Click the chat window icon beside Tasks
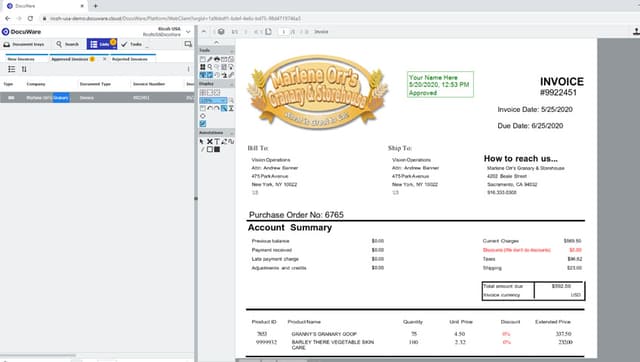Screen dimensions: 640x362 click(x=188, y=44)
